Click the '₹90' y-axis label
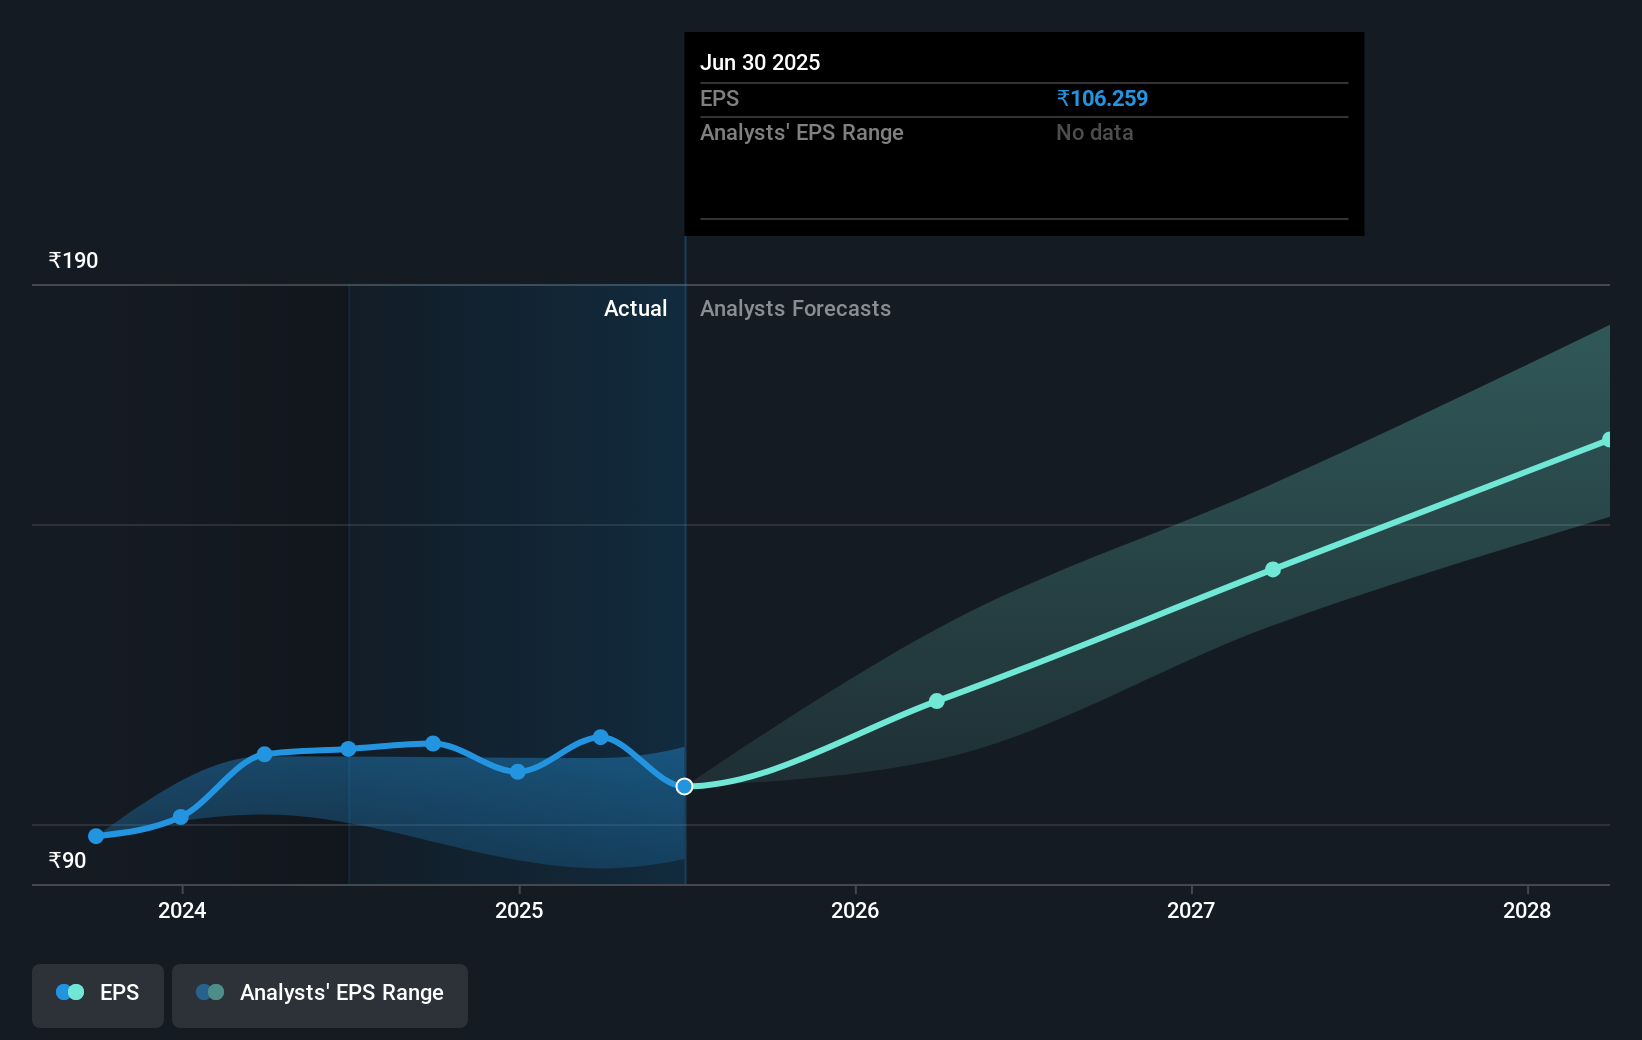The height and width of the screenshot is (1040, 1642). (x=67, y=861)
